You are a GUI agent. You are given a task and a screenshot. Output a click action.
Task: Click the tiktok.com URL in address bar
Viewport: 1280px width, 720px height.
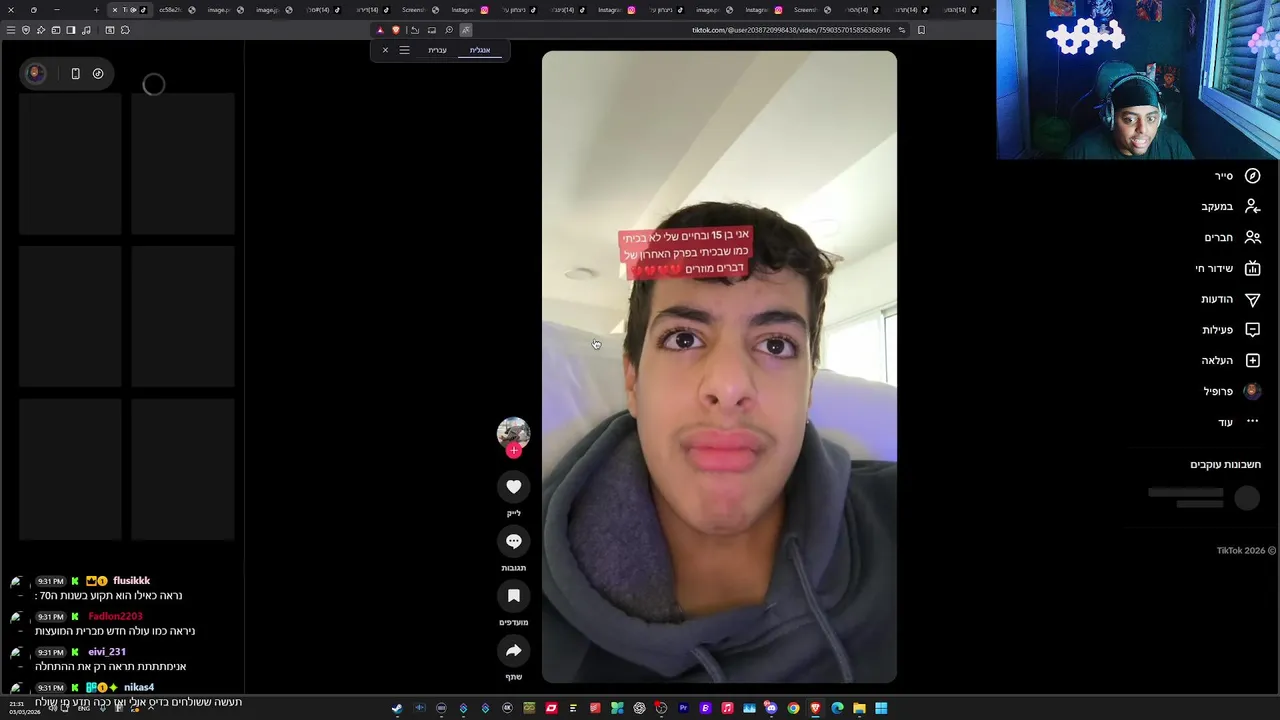[x=790, y=30]
